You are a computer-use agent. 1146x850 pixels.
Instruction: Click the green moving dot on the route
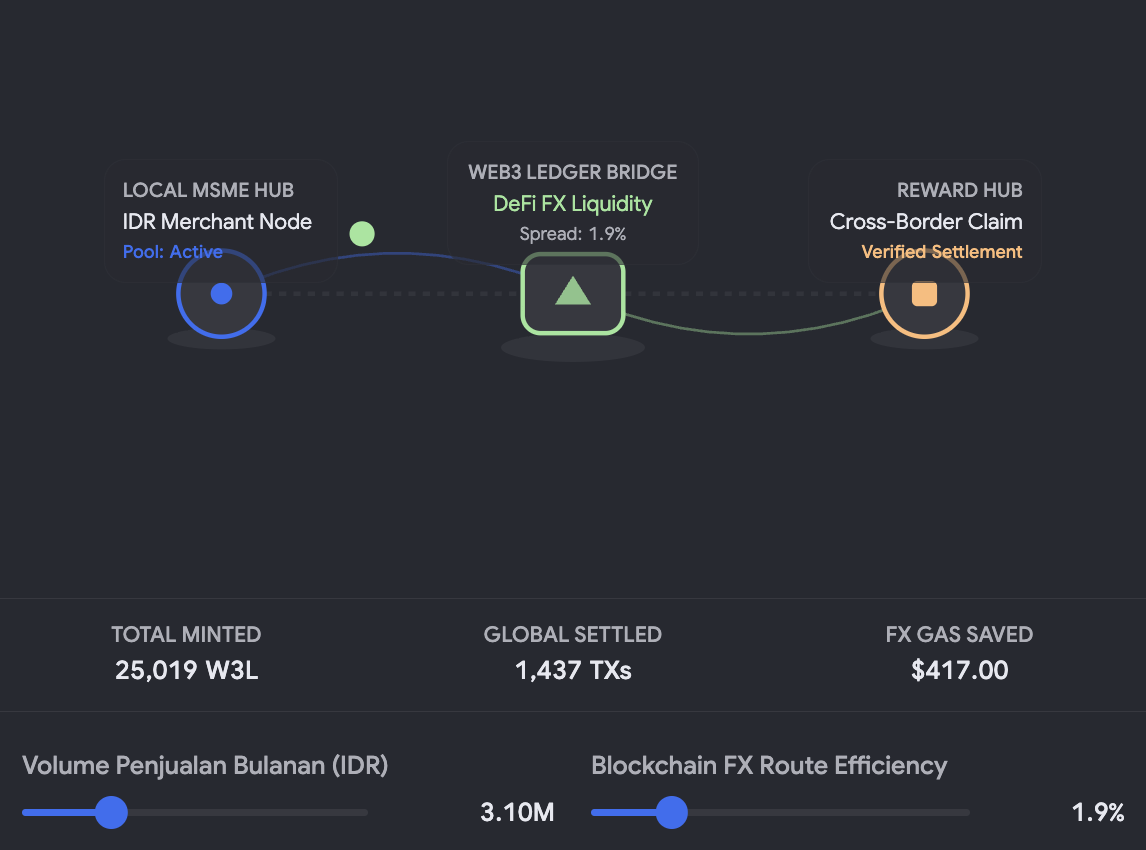pyautogui.click(x=362, y=234)
